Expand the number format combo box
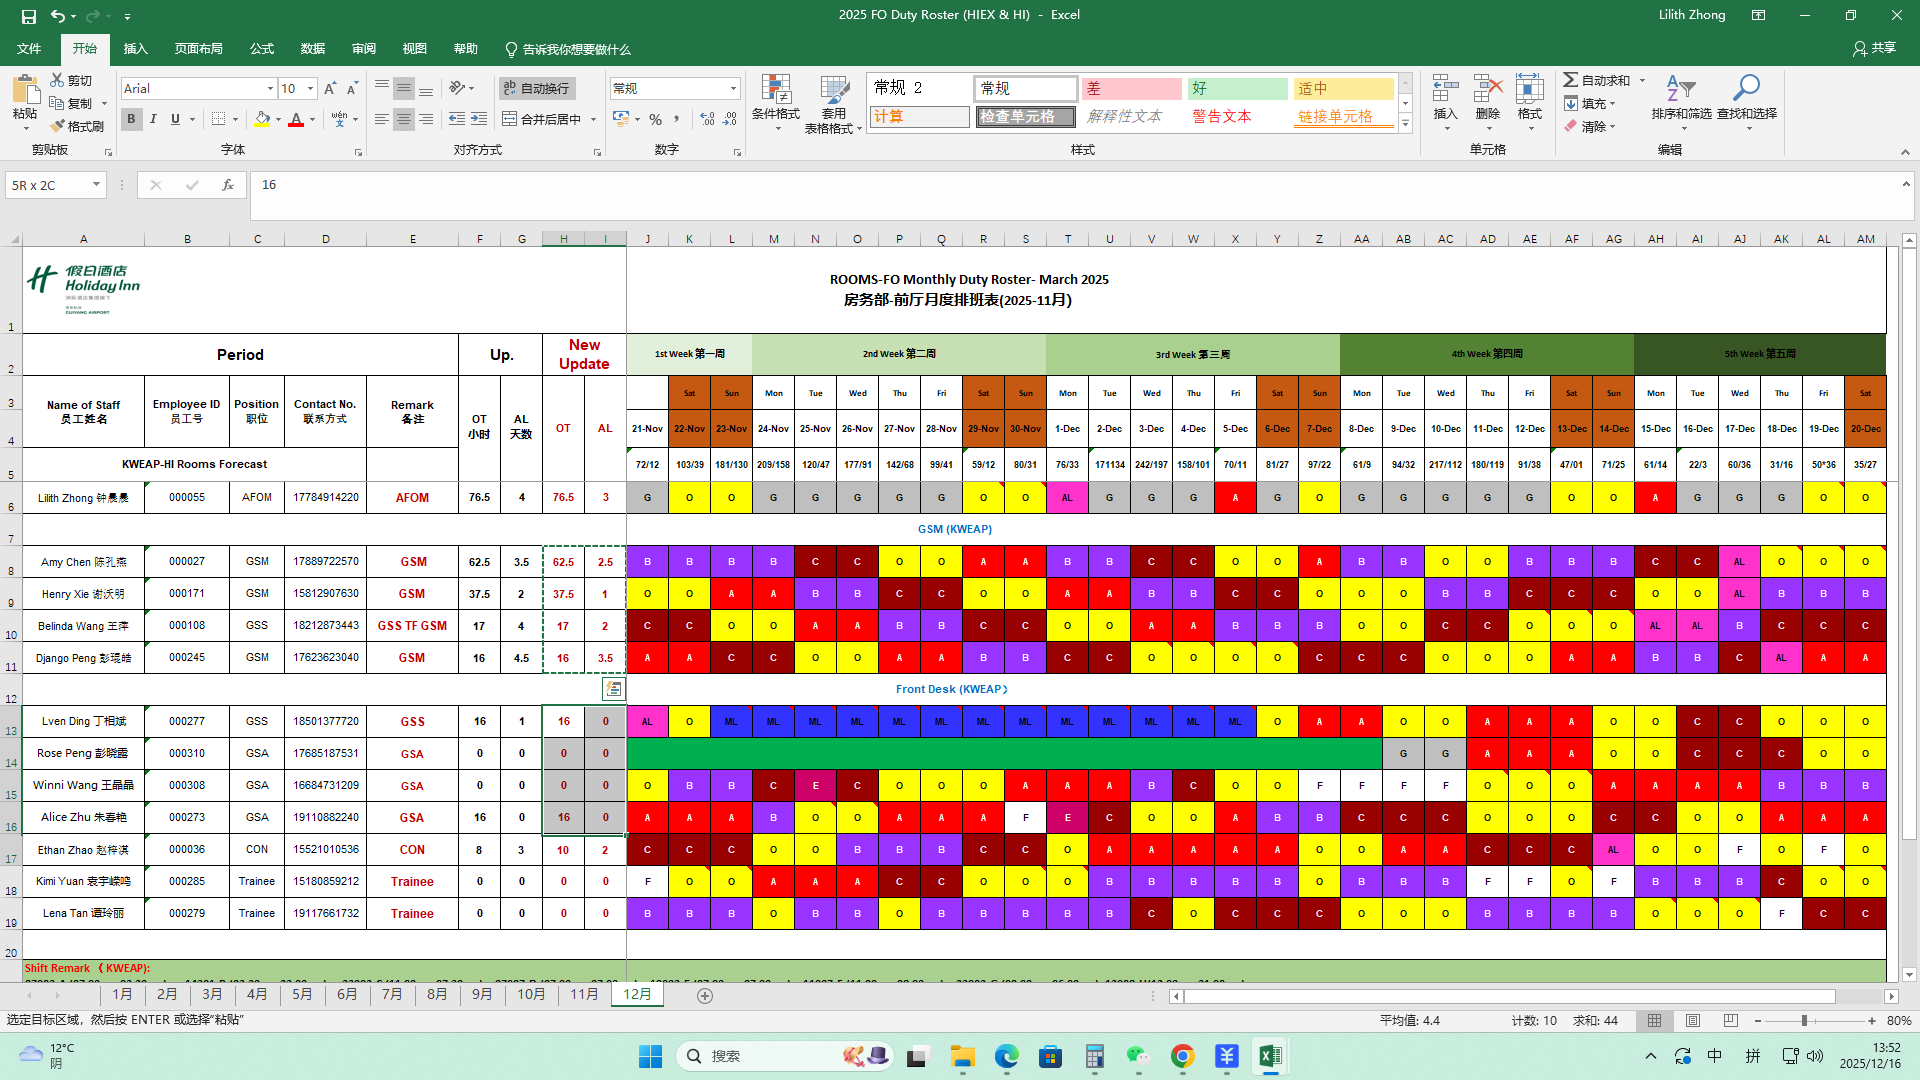 pos(733,89)
